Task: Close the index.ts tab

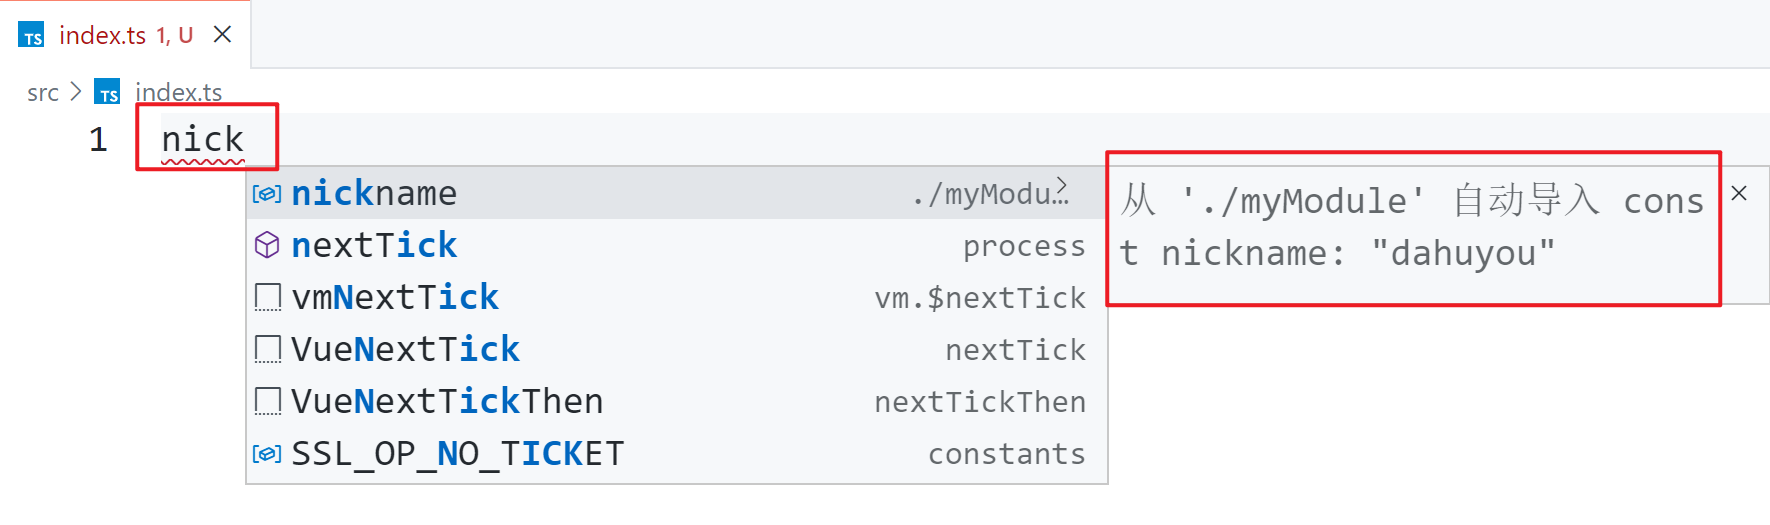Action: pyautogui.click(x=223, y=35)
